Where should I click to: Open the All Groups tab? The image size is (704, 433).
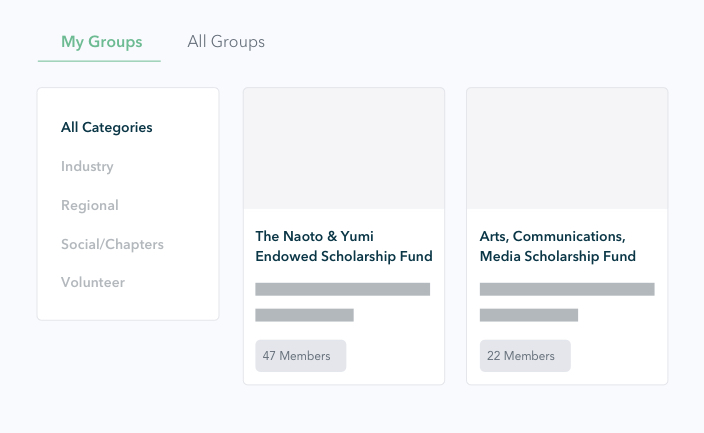(x=226, y=42)
